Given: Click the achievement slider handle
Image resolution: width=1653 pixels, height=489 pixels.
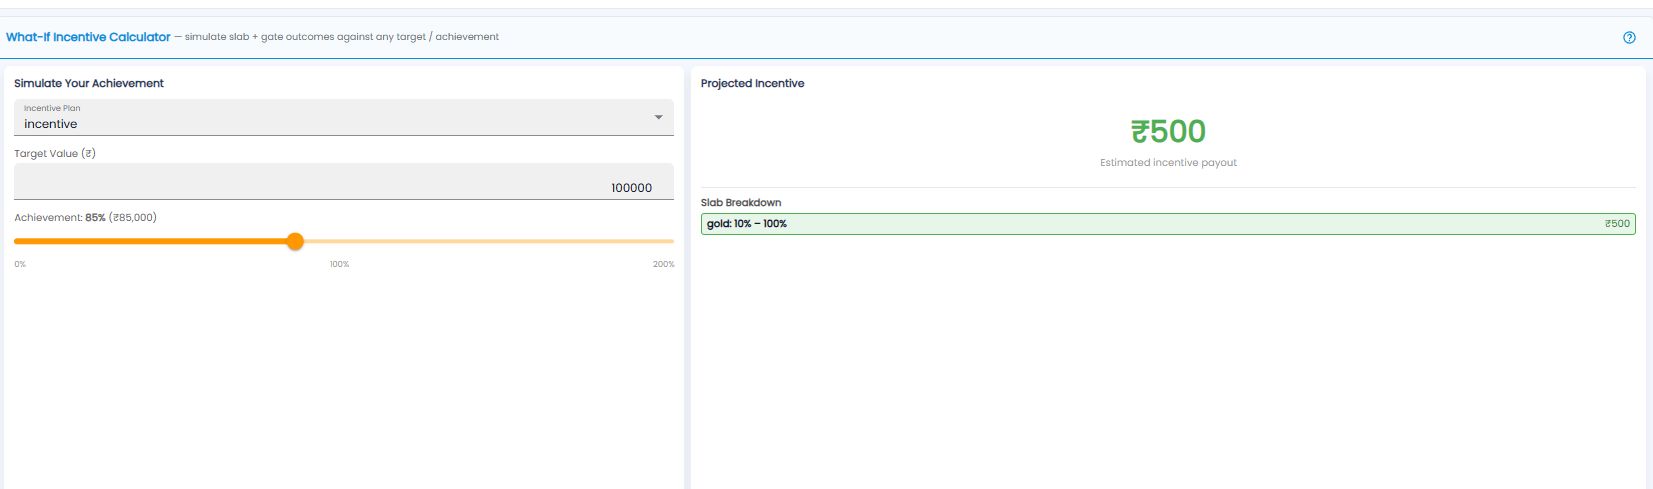Looking at the screenshot, I should [295, 241].
